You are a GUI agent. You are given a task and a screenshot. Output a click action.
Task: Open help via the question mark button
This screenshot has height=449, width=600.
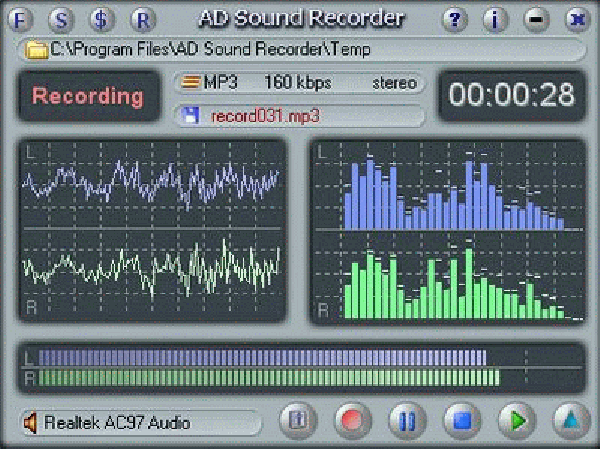tap(455, 20)
